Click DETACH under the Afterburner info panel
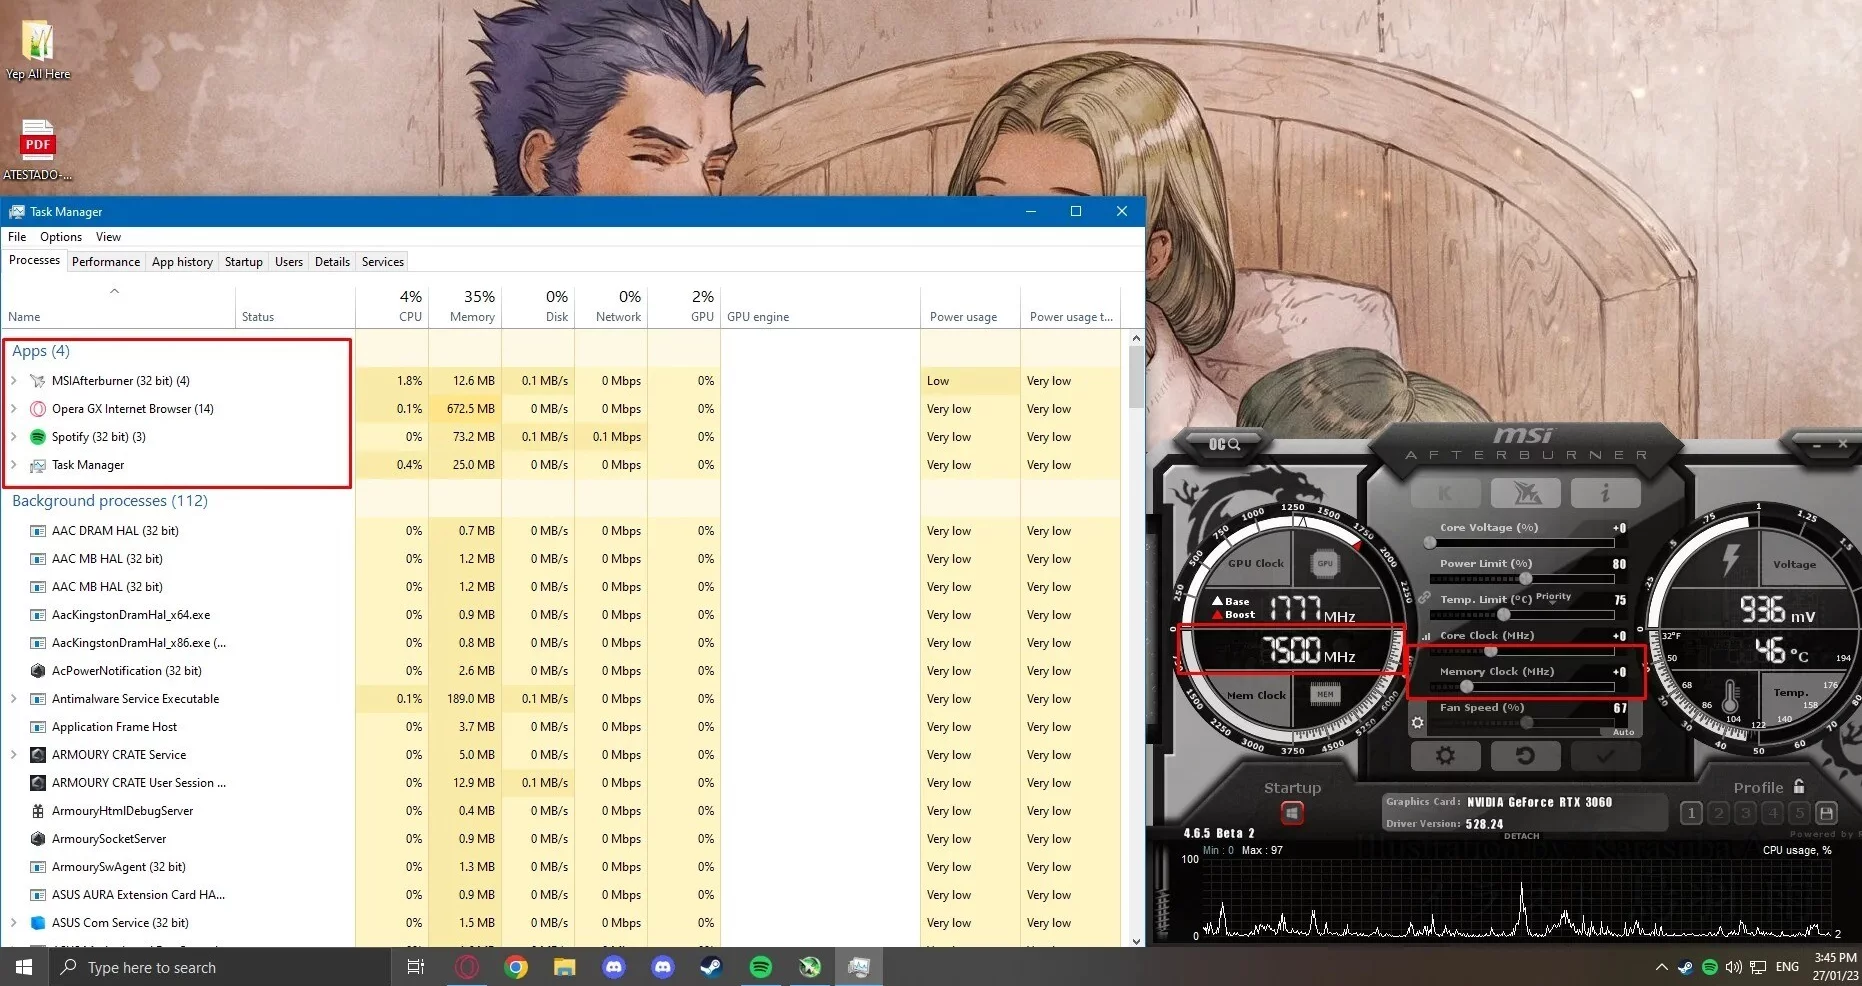This screenshot has height=986, width=1862. point(1522,836)
